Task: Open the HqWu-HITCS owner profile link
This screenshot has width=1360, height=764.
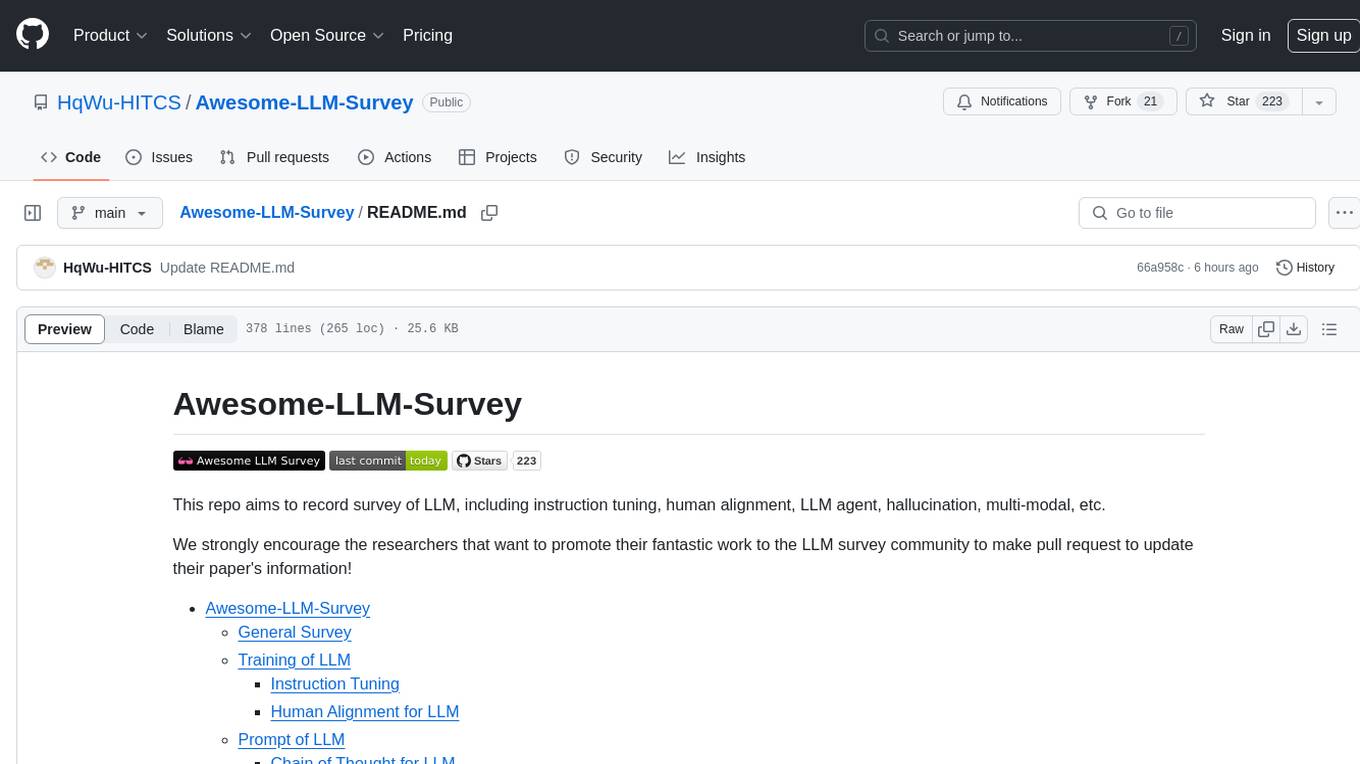Action: 119,102
